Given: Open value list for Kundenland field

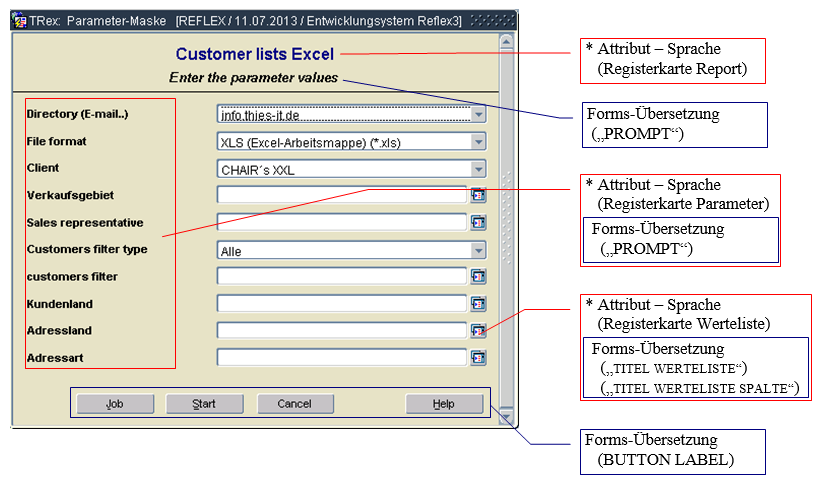Looking at the screenshot, I should (x=478, y=303).
